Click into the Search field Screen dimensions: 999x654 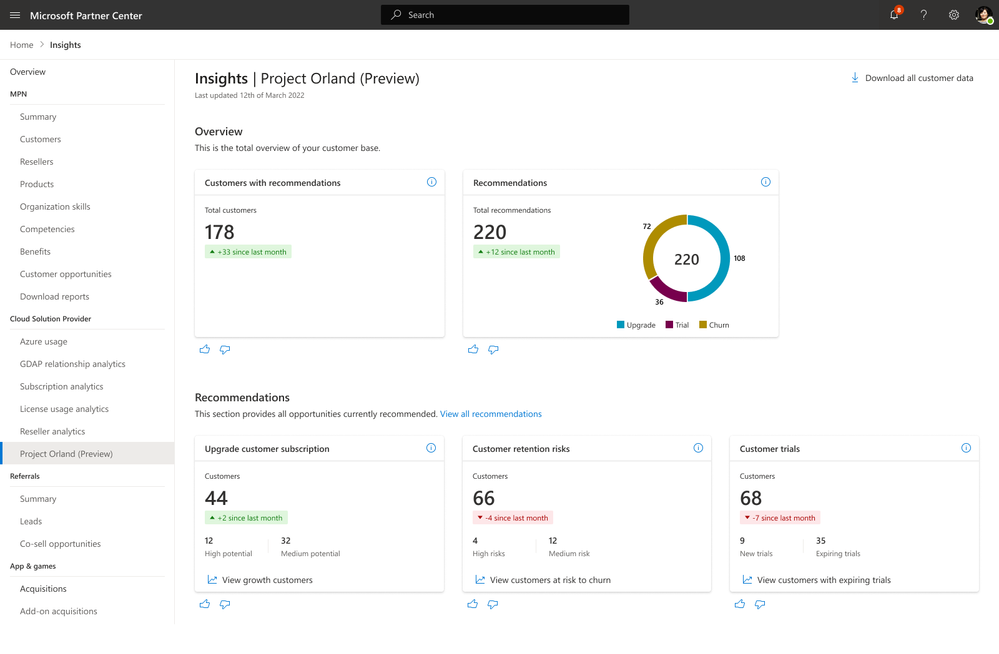(x=505, y=15)
